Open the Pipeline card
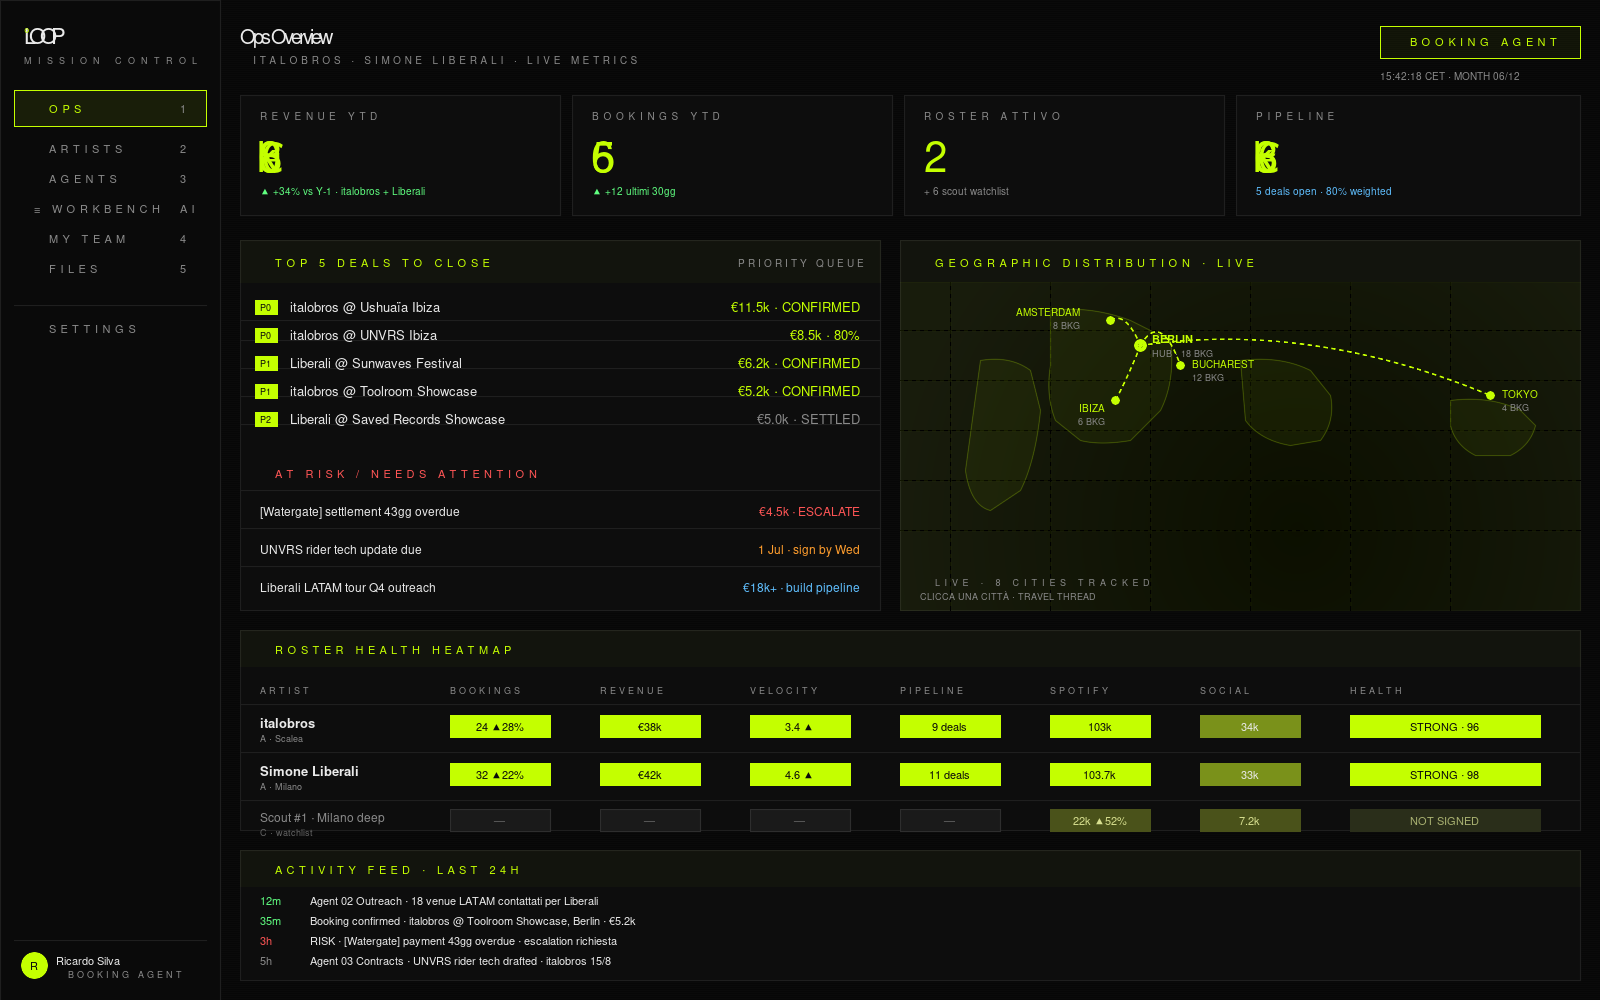 (x=1408, y=155)
